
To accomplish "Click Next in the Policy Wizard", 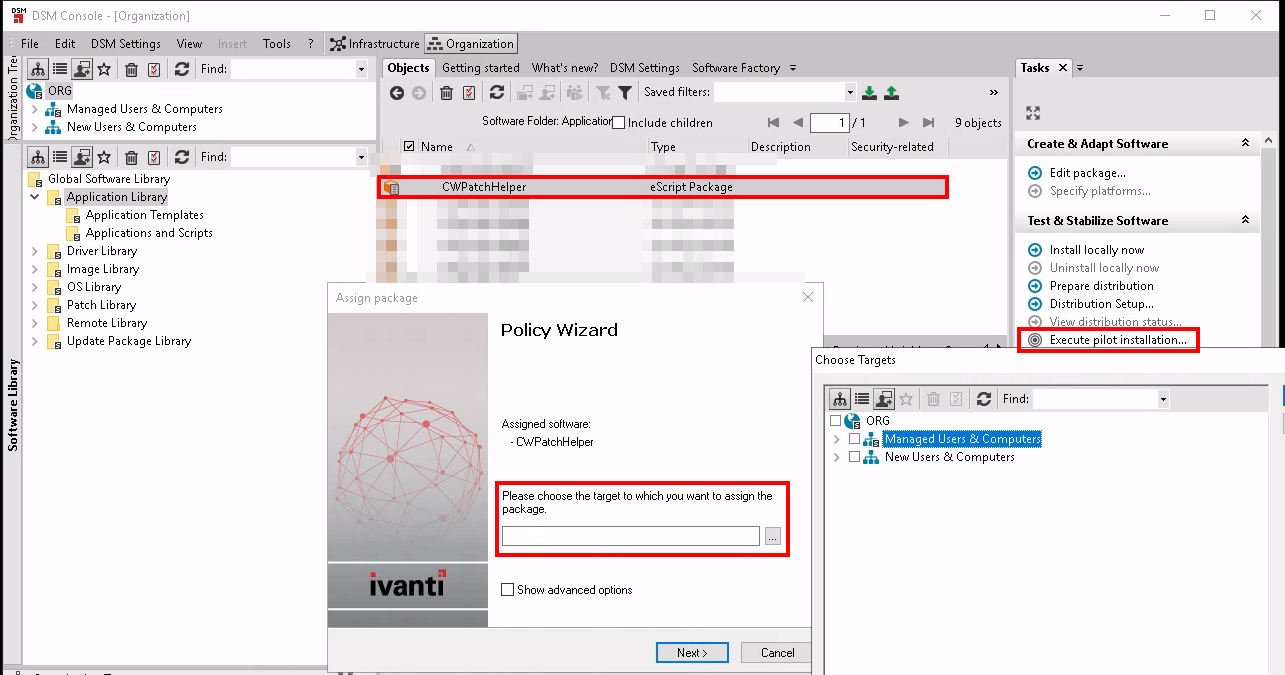I will coord(692,653).
